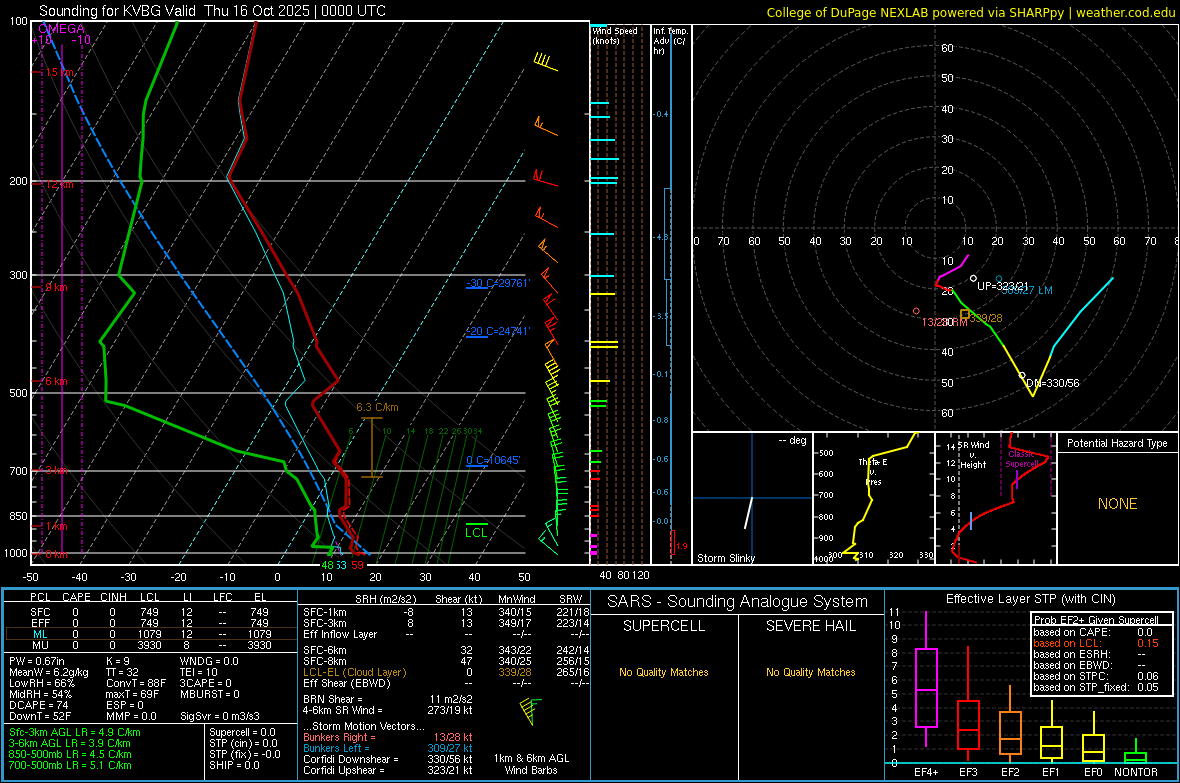Click the 'ConvT = 88F' value
This screenshot has height=783, width=1180.
pos(135,683)
